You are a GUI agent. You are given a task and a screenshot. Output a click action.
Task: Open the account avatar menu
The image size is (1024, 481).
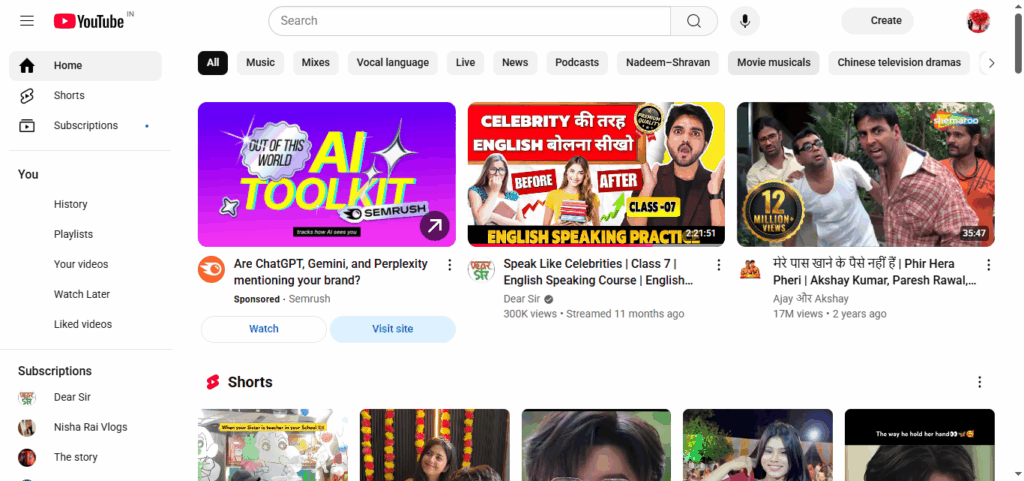coord(978,21)
